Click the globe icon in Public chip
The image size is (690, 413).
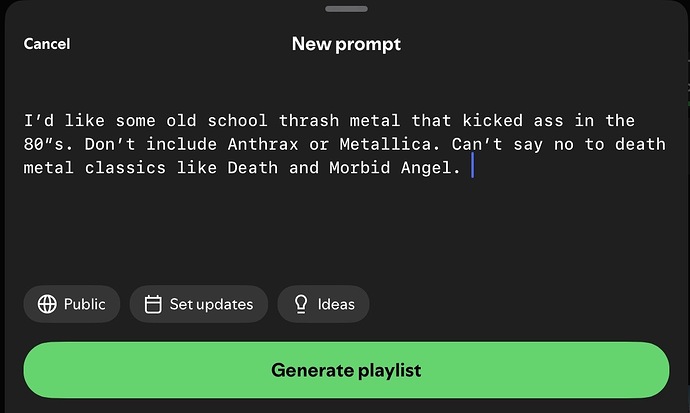coord(47,304)
